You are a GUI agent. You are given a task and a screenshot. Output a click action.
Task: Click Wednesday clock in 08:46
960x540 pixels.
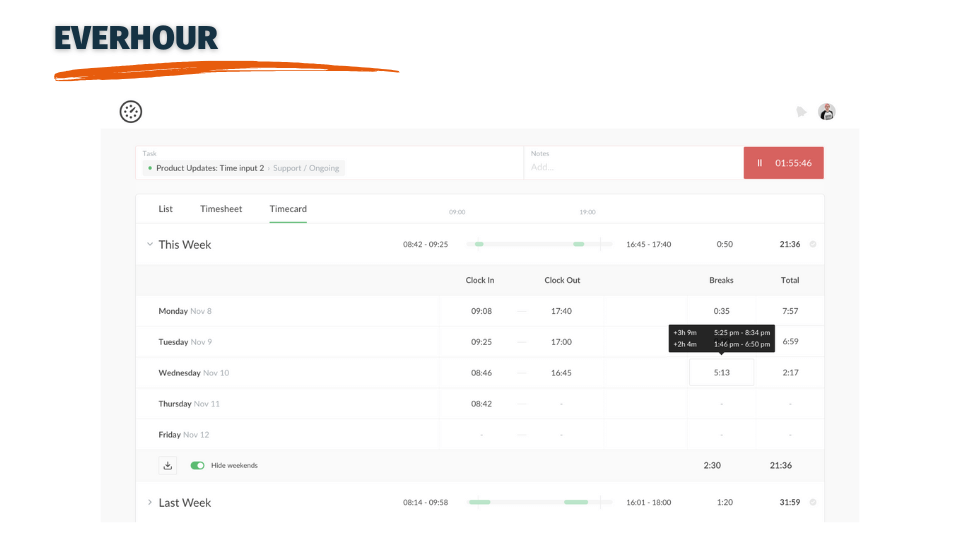(x=481, y=372)
